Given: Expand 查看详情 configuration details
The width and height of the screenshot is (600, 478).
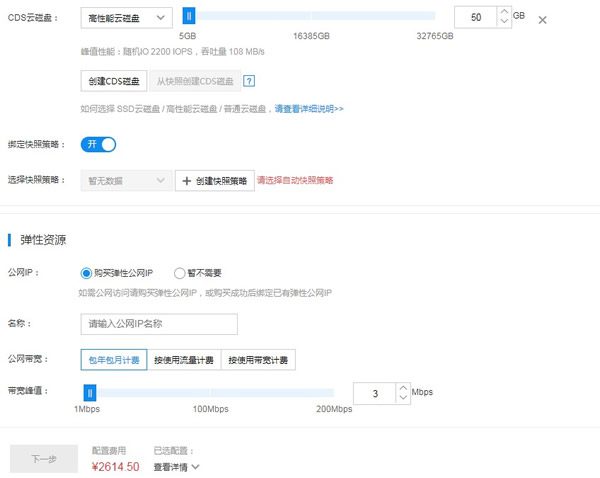Looking at the screenshot, I should click(176, 466).
